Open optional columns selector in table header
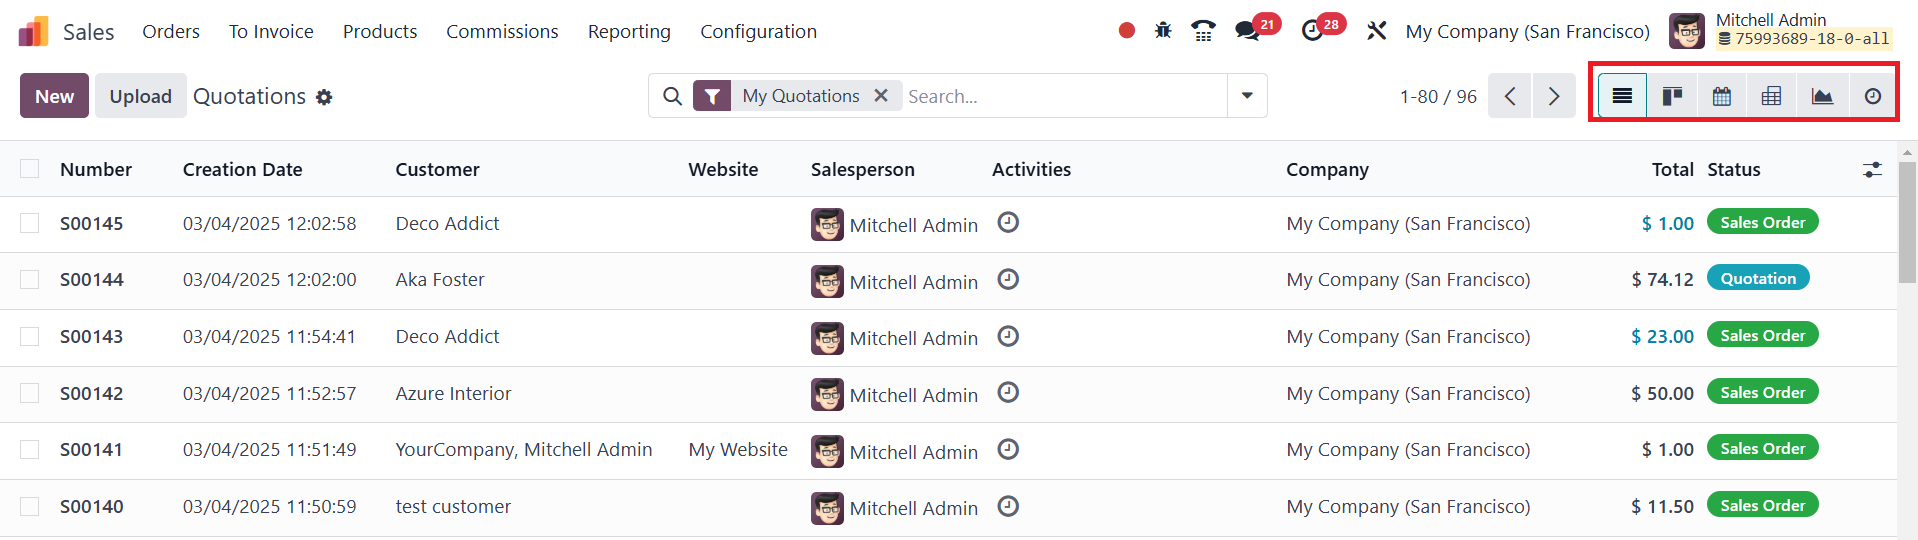Viewport: 1918px width, 540px height. pyautogui.click(x=1872, y=170)
